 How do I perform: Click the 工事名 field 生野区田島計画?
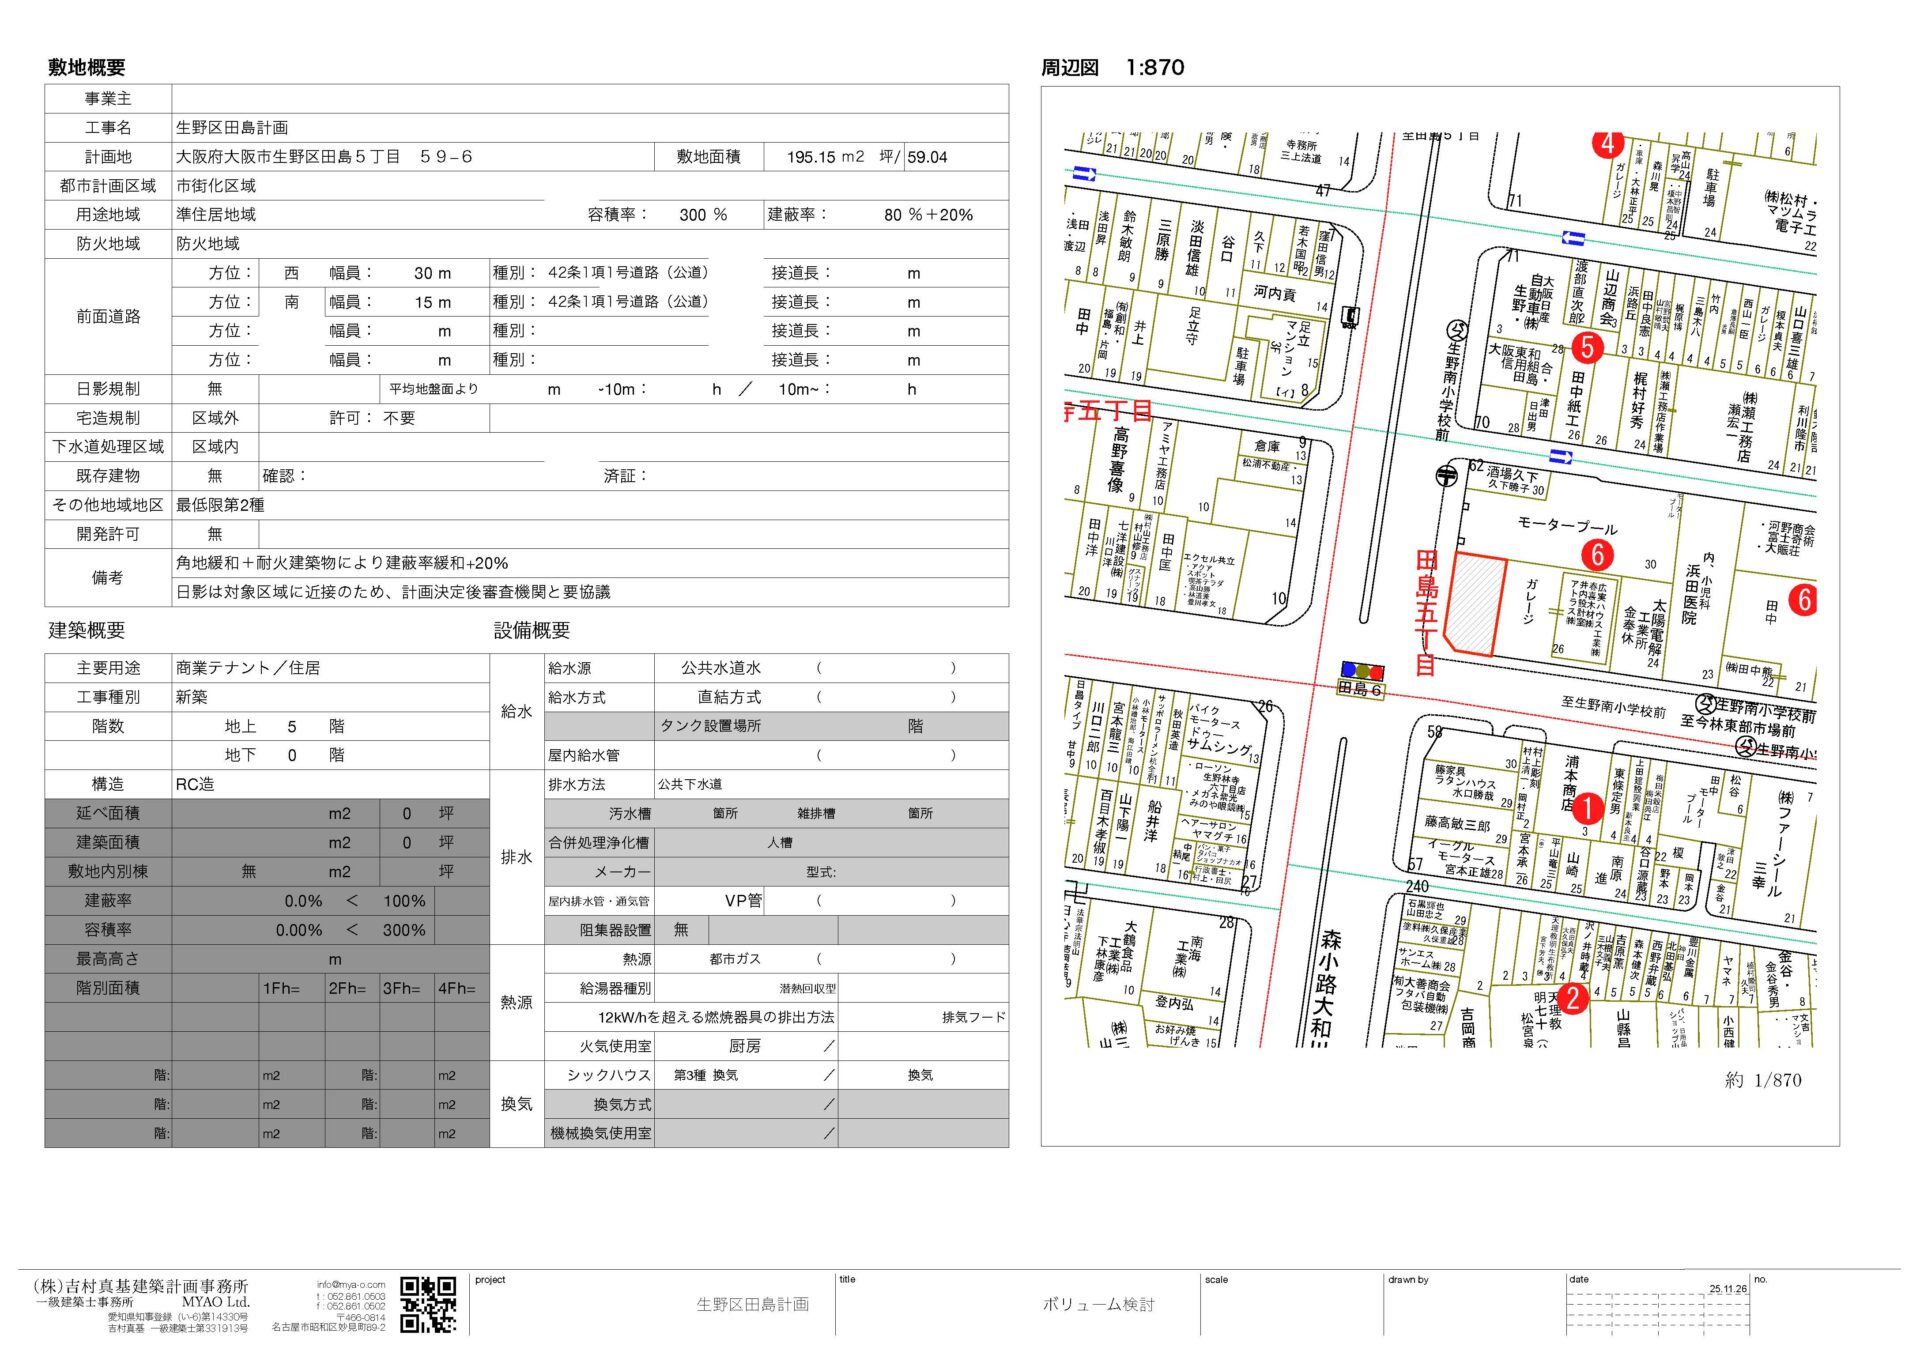point(232,128)
